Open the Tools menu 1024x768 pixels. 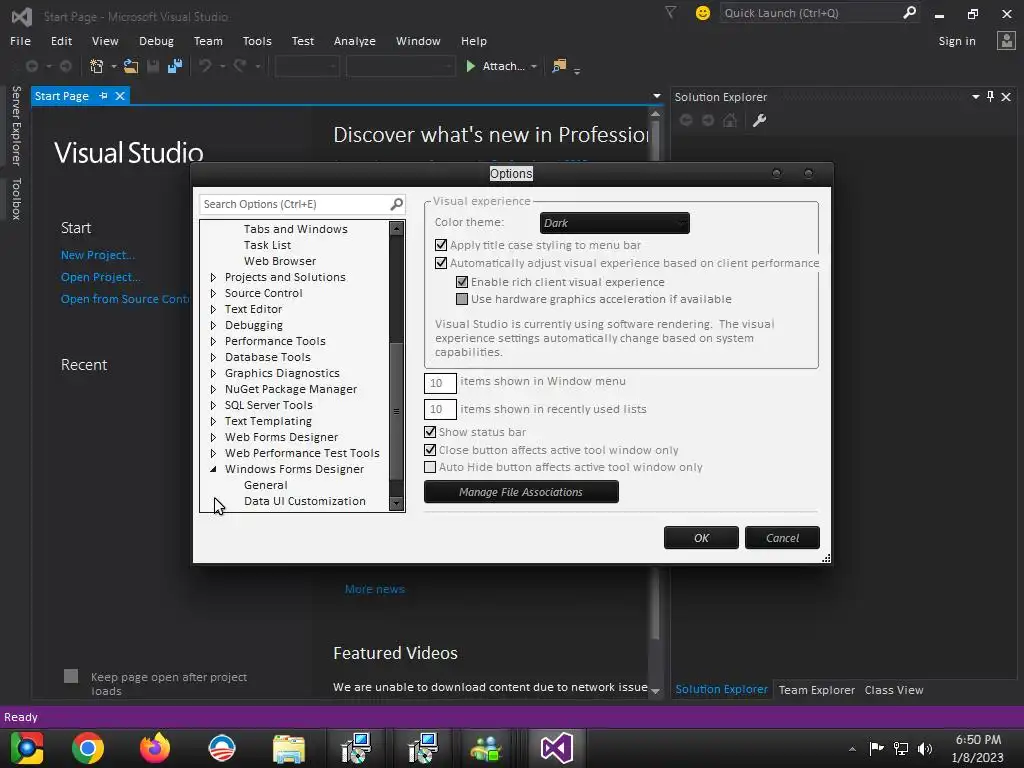click(x=257, y=41)
